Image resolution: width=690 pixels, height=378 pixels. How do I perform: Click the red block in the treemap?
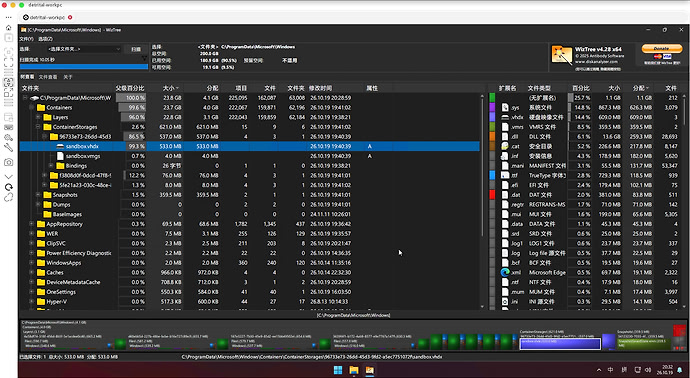pos(679,331)
